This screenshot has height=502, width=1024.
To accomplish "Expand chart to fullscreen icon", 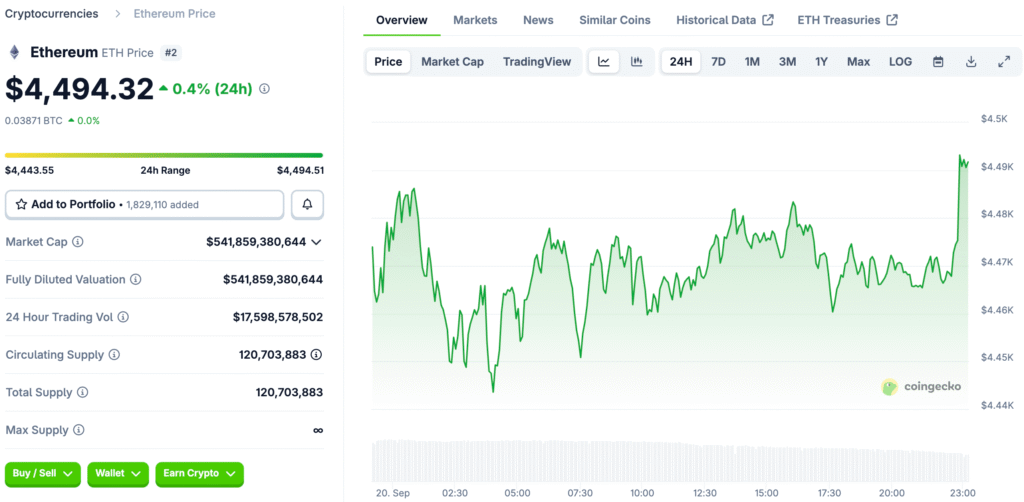I will coord(1004,61).
